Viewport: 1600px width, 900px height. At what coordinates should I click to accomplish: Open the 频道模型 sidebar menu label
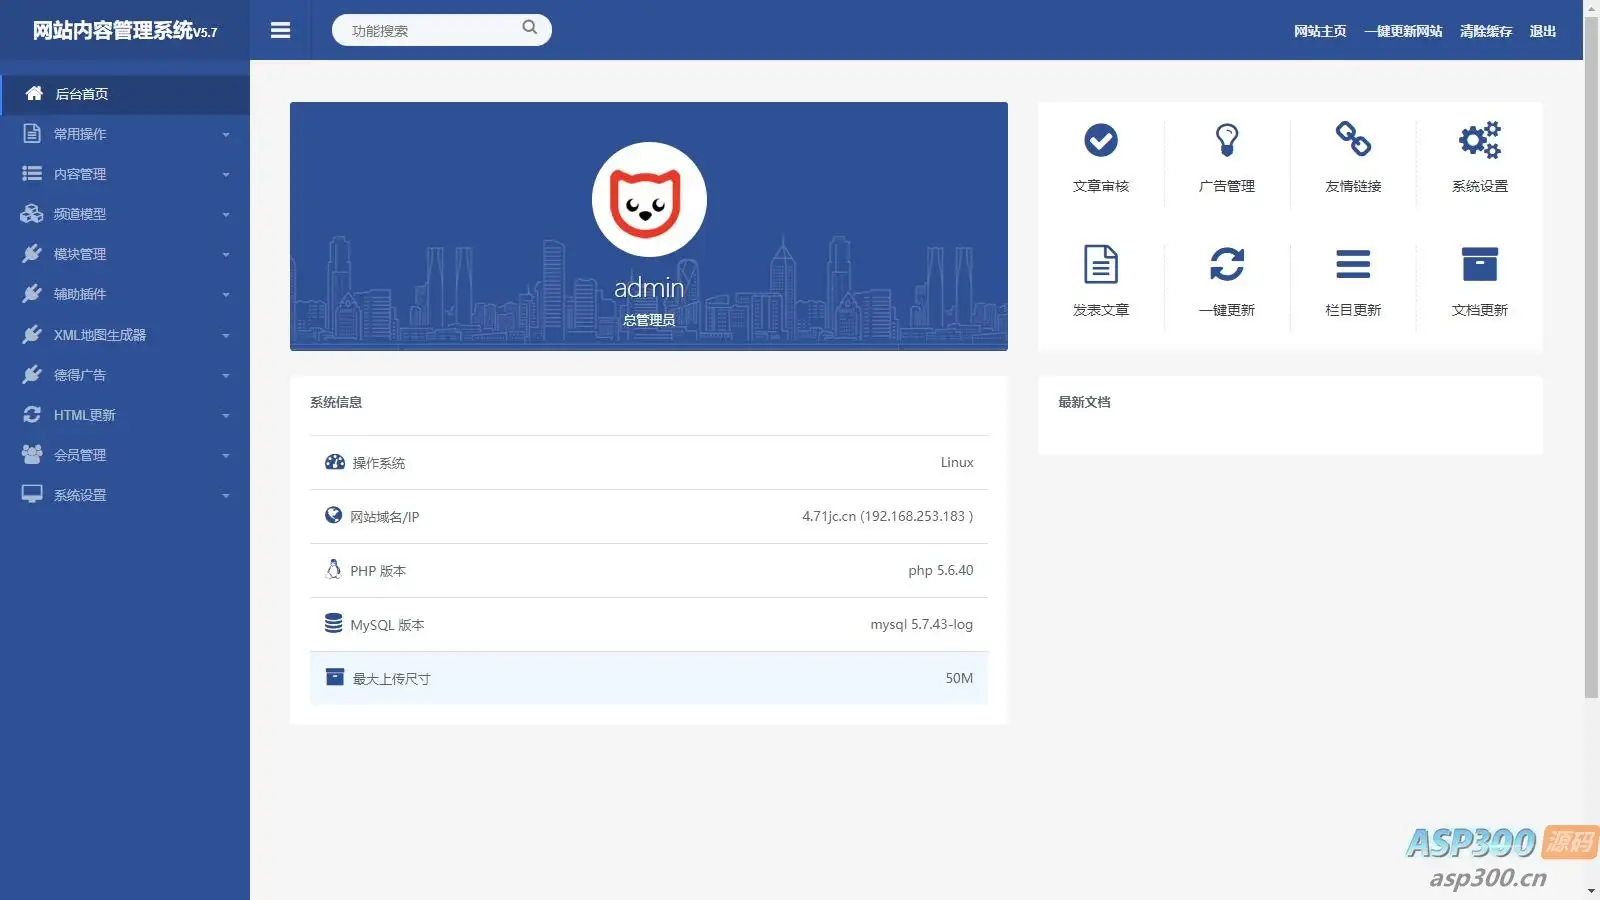point(80,214)
